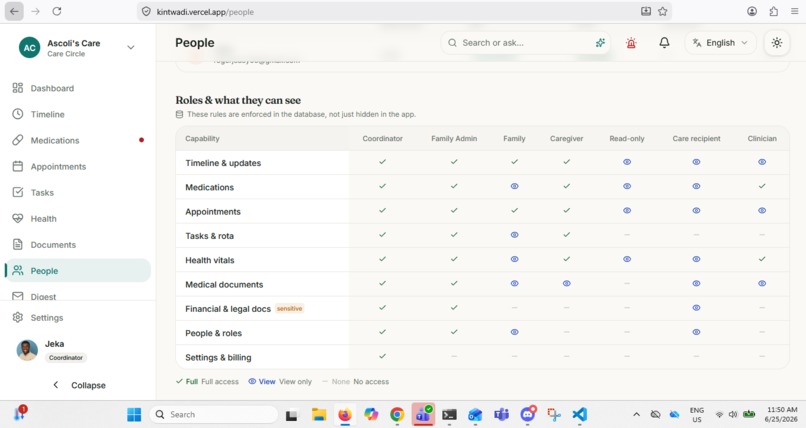Click the AI sparkle icon in search box
806x428 pixels.
[600, 43]
